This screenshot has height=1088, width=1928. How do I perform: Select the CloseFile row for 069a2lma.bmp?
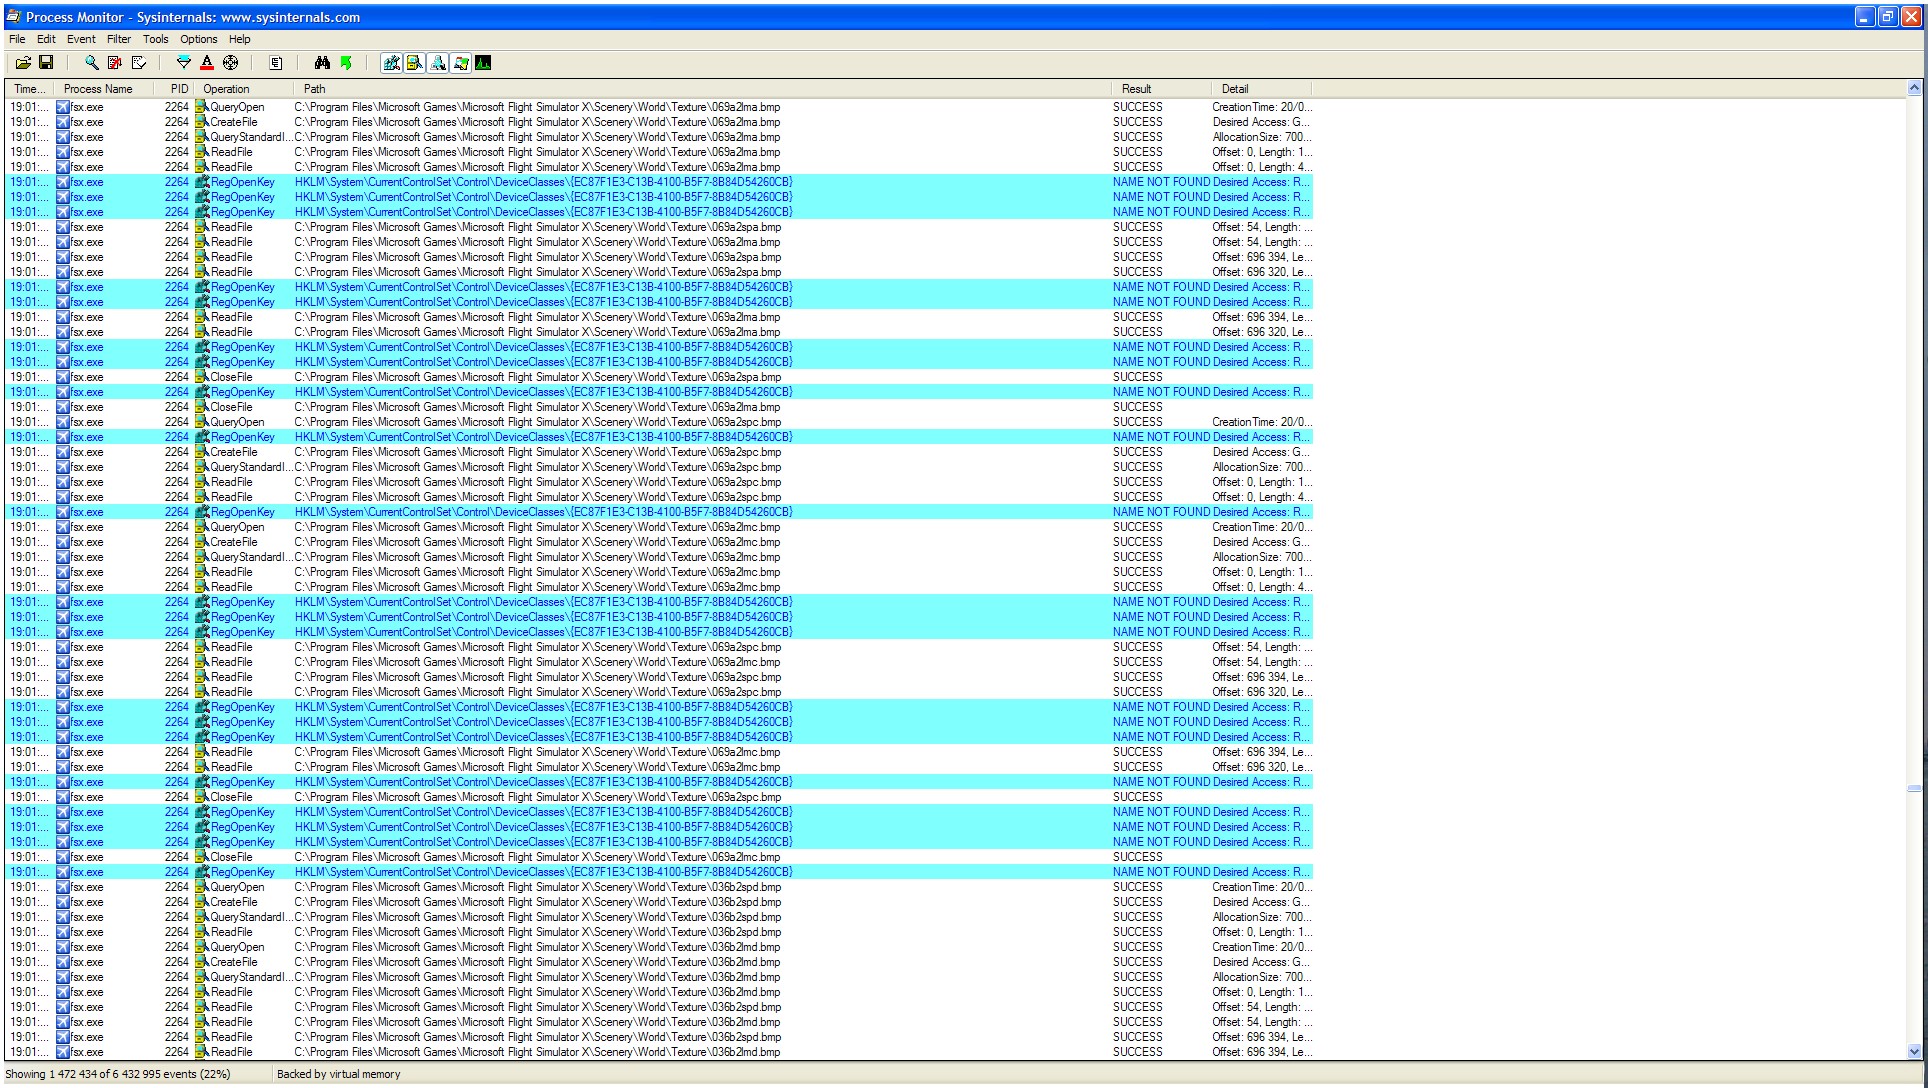pyautogui.click(x=659, y=407)
